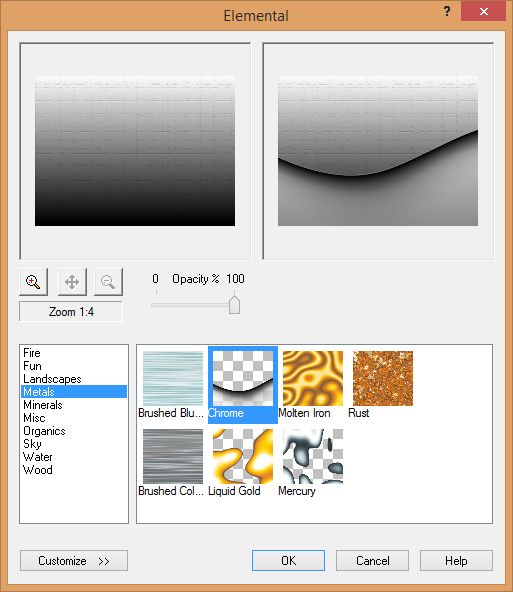Click the Cancel button
This screenshot has width=513, height=592.
pyautogui.click(x=372, y=561)
